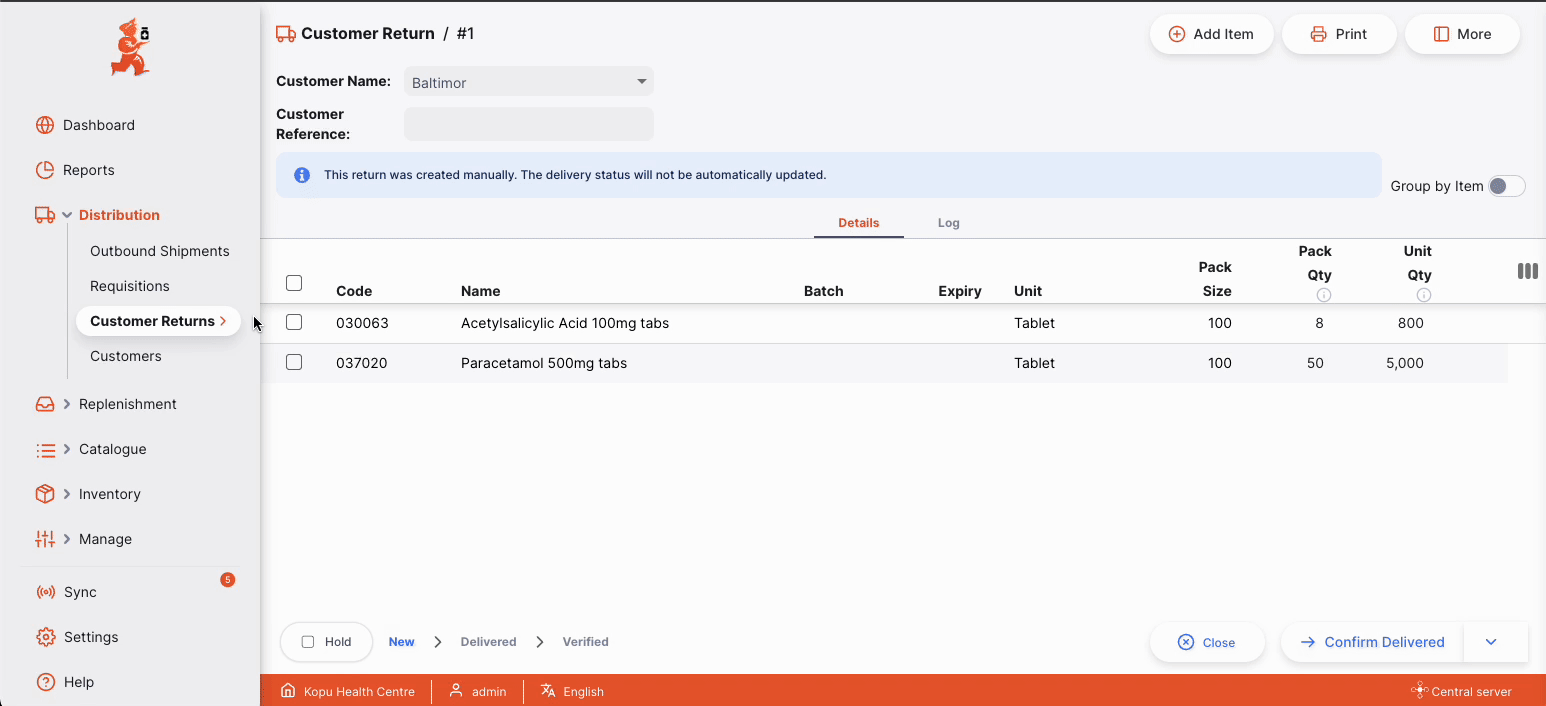The width and height of the screenshot is (1546, 706).
Task: Click the Catalogue list icon
Action: coord(45,450)
